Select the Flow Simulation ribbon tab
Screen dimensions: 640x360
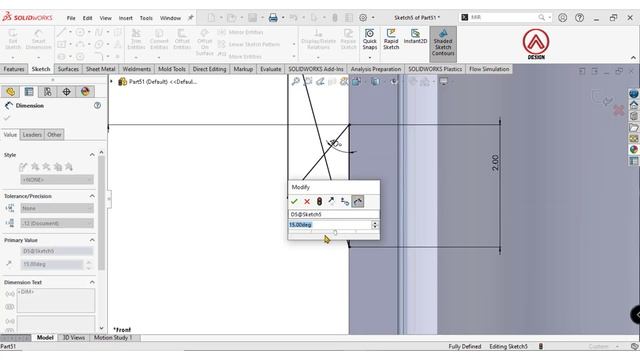coord(489,69)
